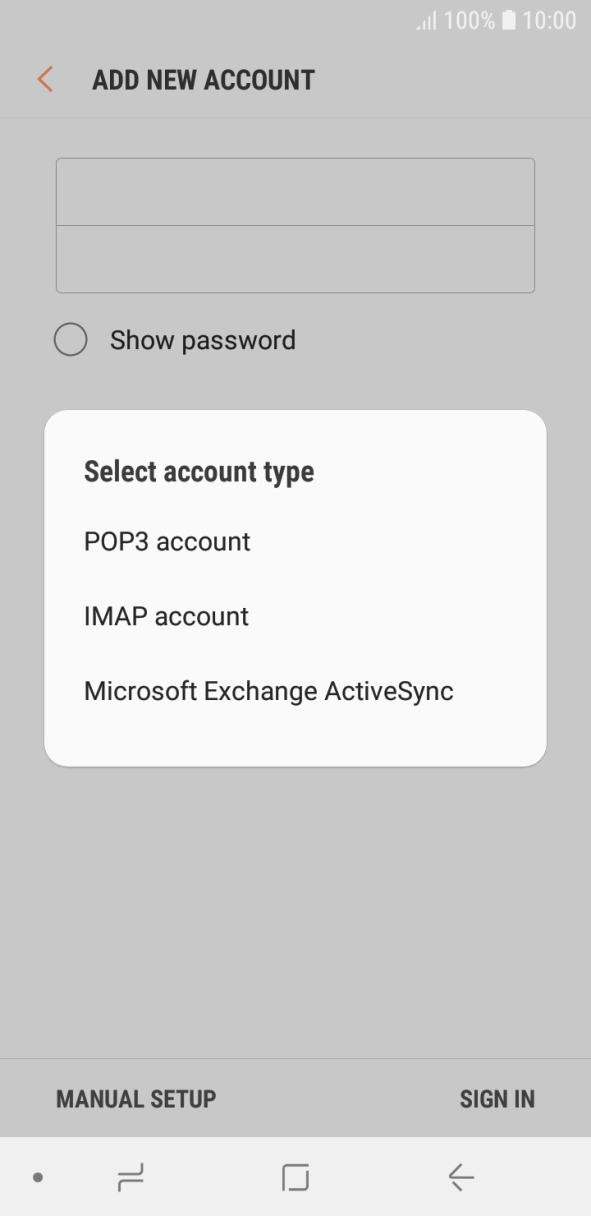
Task: Select POP3 account from the account type list
Action: coord(167,541)
